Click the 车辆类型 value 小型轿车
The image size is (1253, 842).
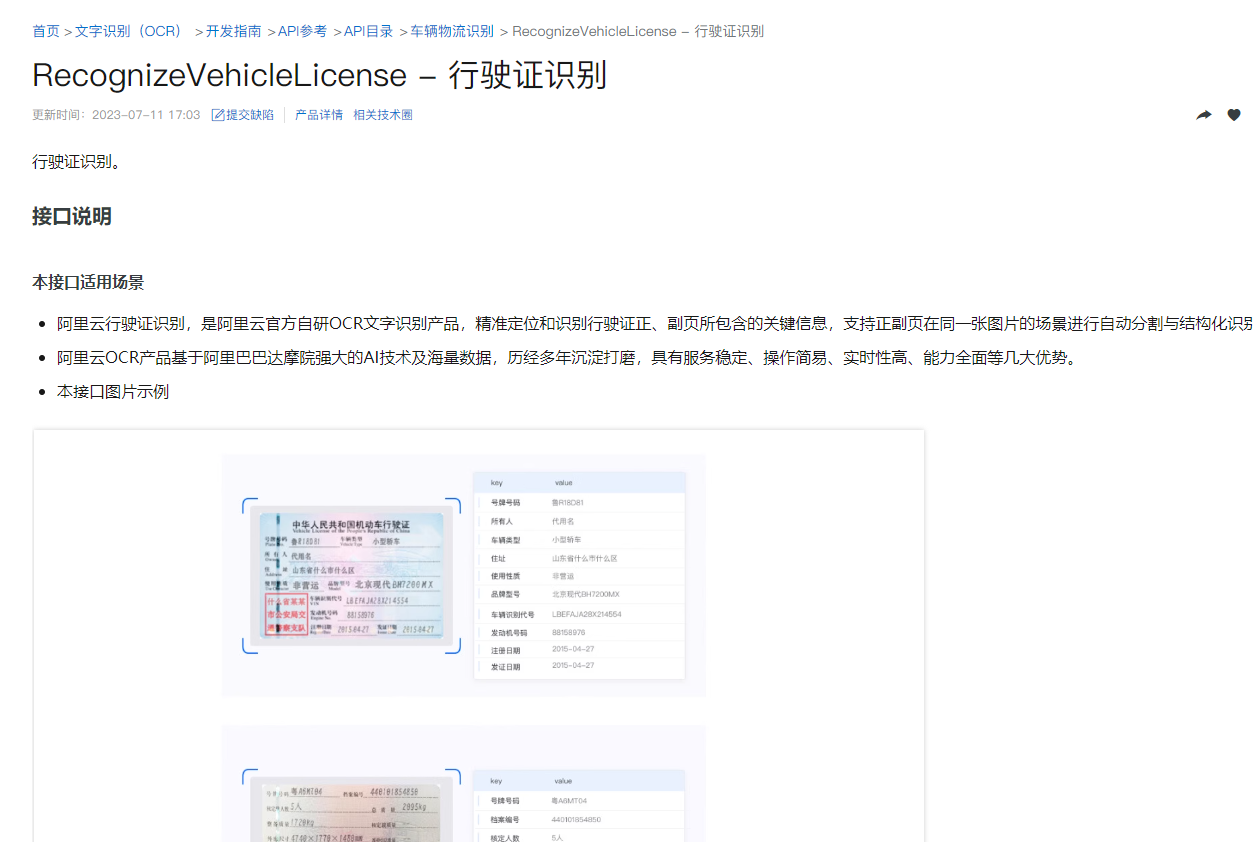pos(567,539)
